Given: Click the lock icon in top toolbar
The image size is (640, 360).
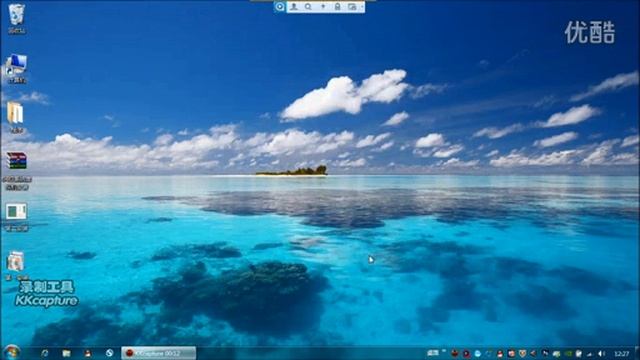Looking at the screenshot, I should [x=337, y=7].
